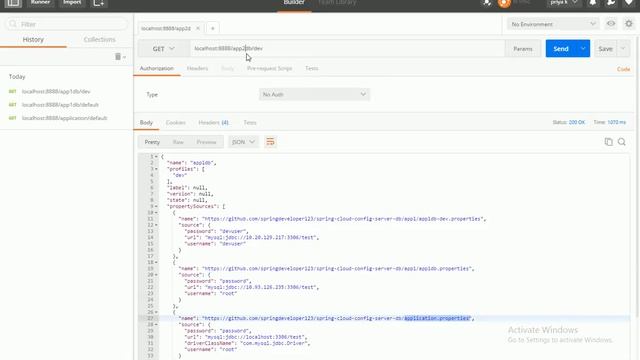Screen dimensions: 640x360
Task: Open history item localhost:8888/app1db/dev
Action: (x=56, y=91)
